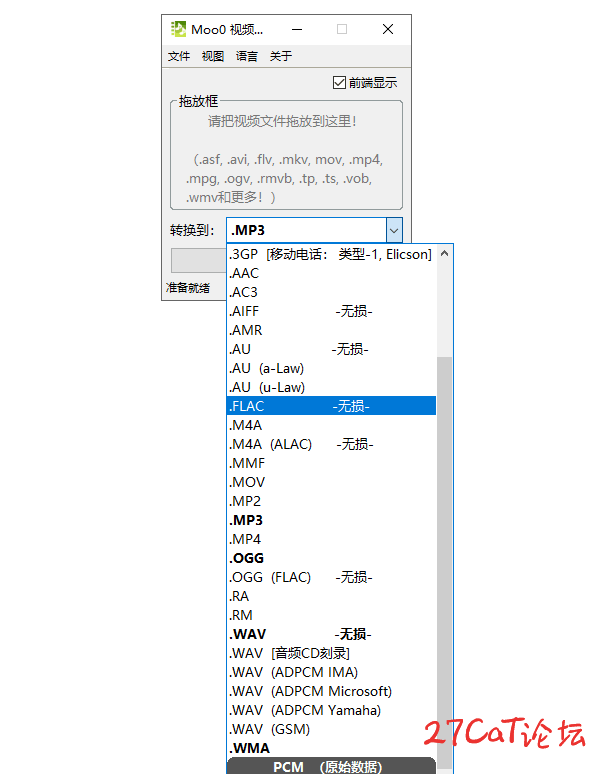
Task: Select the bold .WMA option
Action: (331, 748)
